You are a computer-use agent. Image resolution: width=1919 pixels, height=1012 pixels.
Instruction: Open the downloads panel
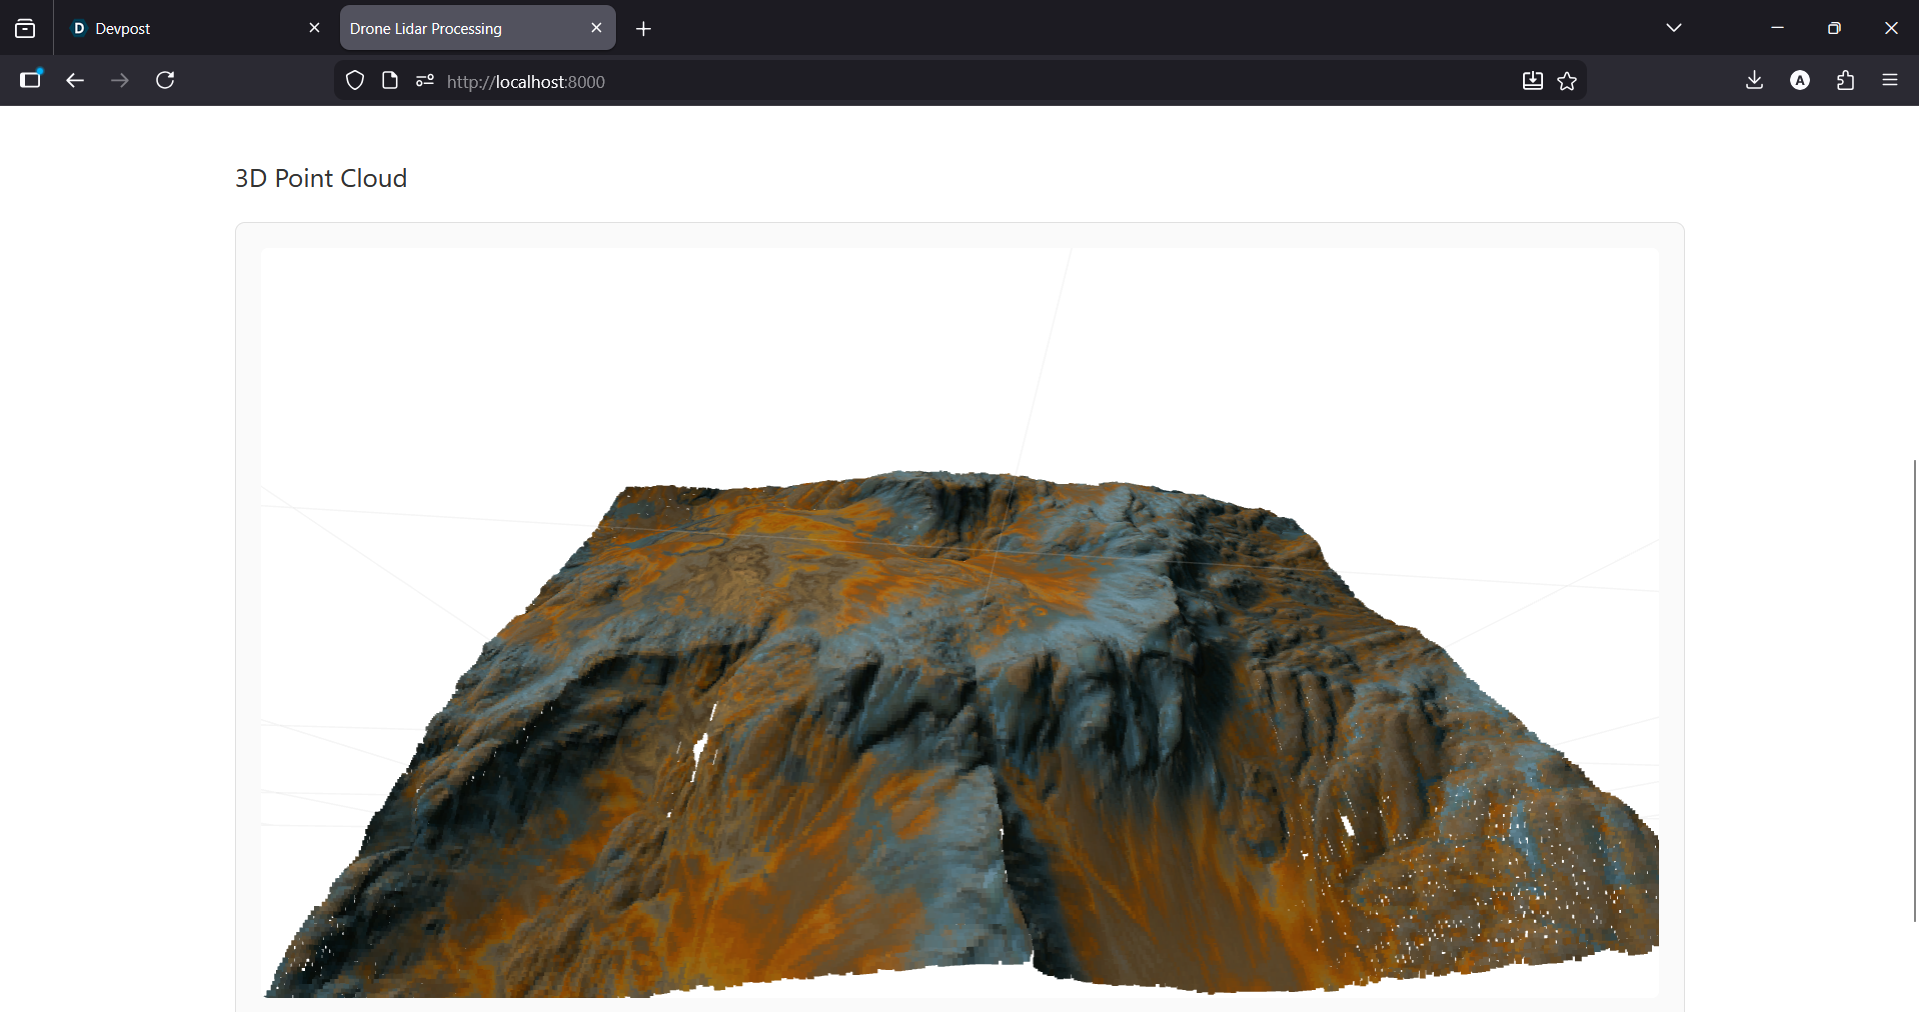[1754, 80]
